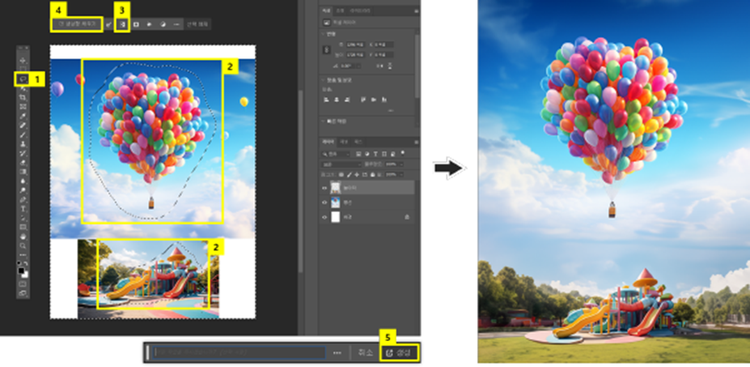This screenshot has width=750, height=367.
Task: Click the width field in Transform
Action: [355, 44]
